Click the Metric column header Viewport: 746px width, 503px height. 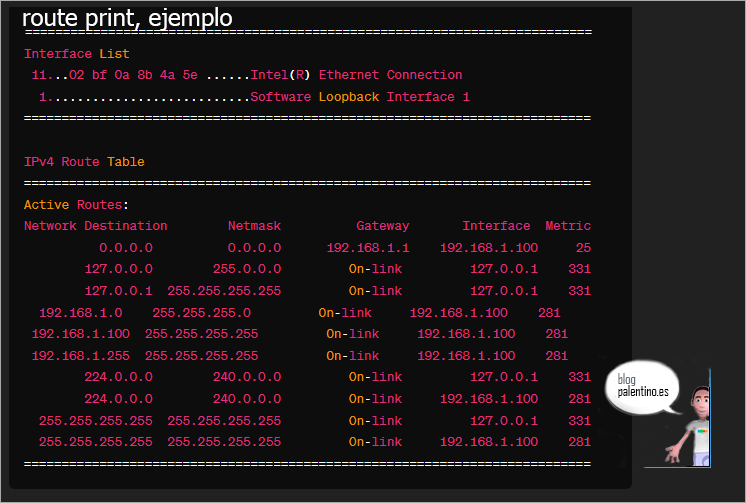point(568,226)
